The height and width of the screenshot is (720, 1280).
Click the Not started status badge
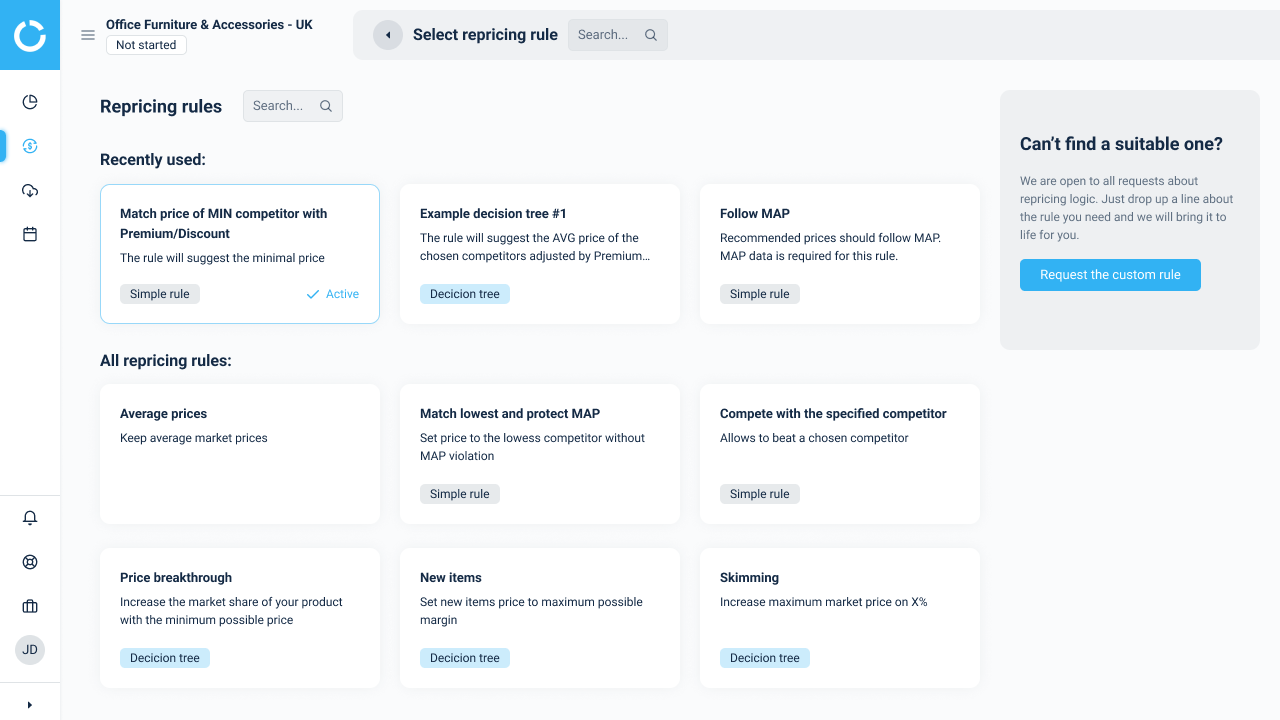tap(146, 45)
